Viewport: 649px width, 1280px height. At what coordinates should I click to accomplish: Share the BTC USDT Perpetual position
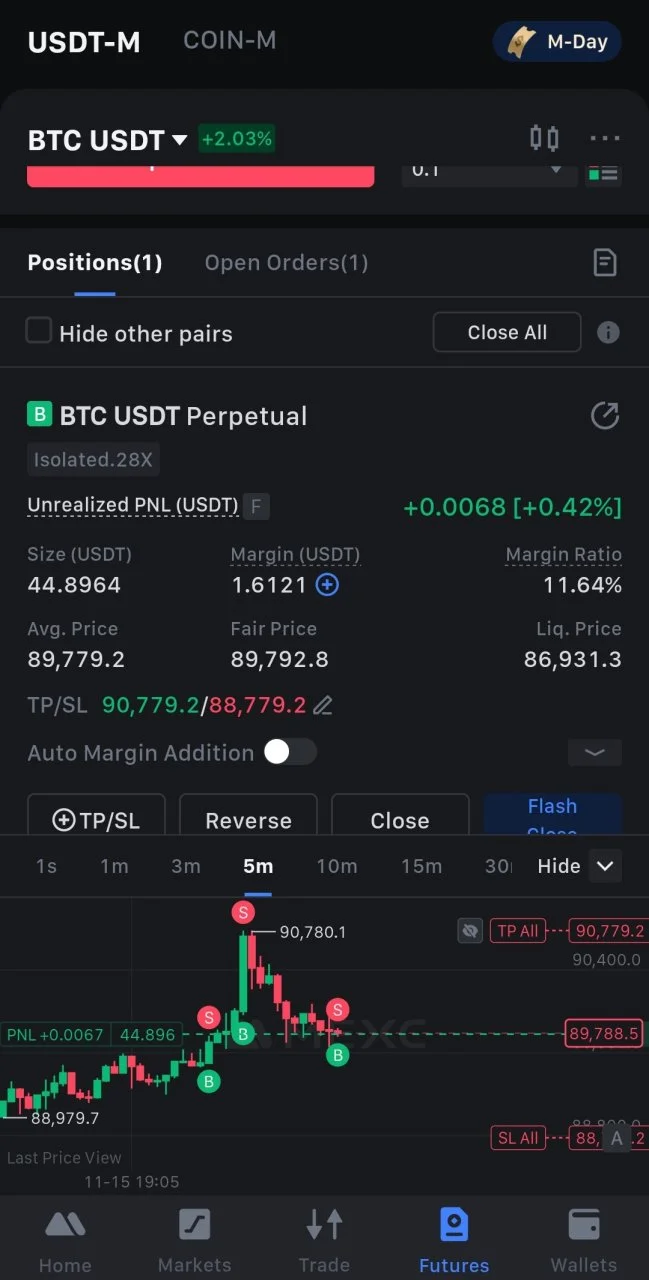point(605,416)
